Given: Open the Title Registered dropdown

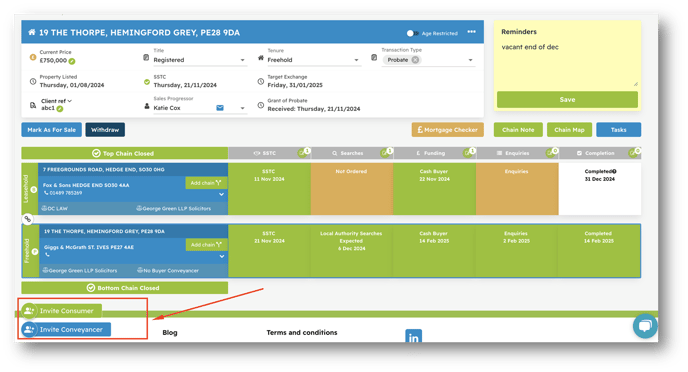Looking at the screenshot, I should [x=200, y=60].
